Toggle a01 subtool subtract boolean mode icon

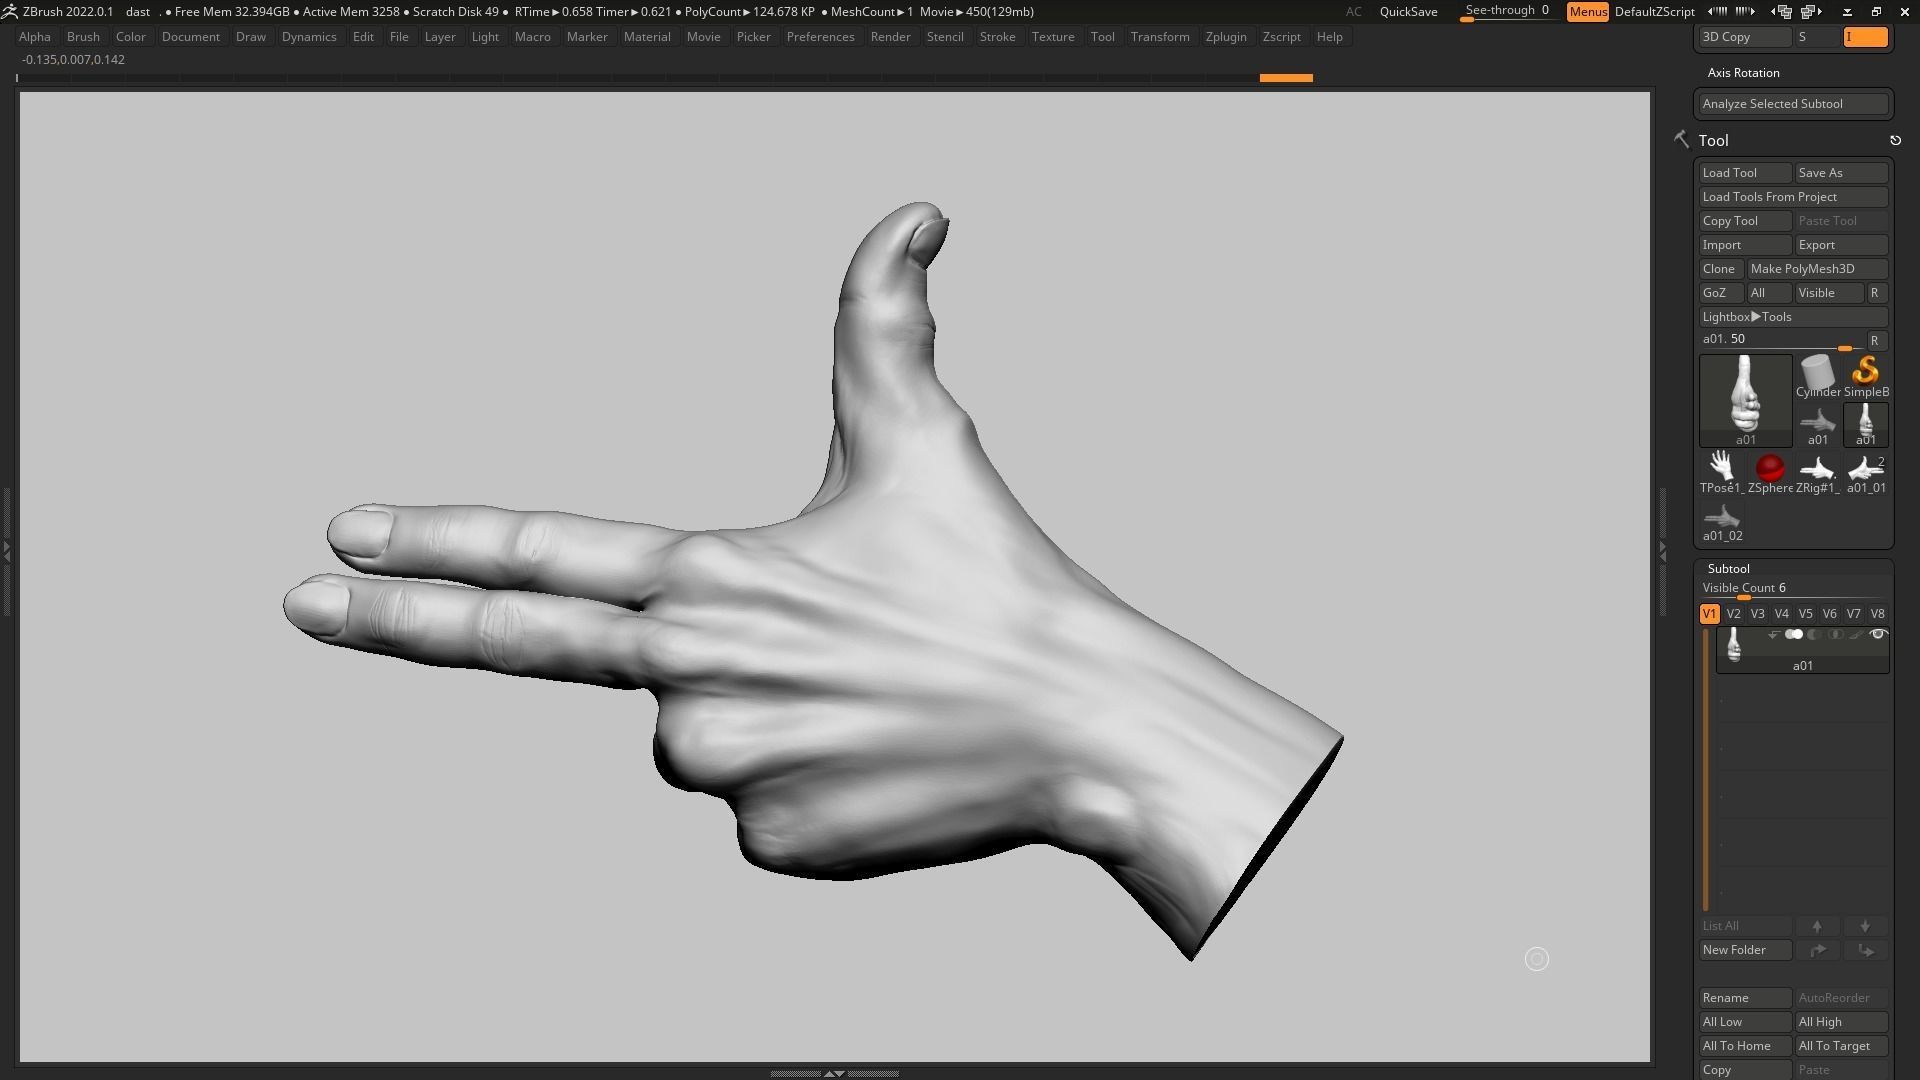point(1815,635)
